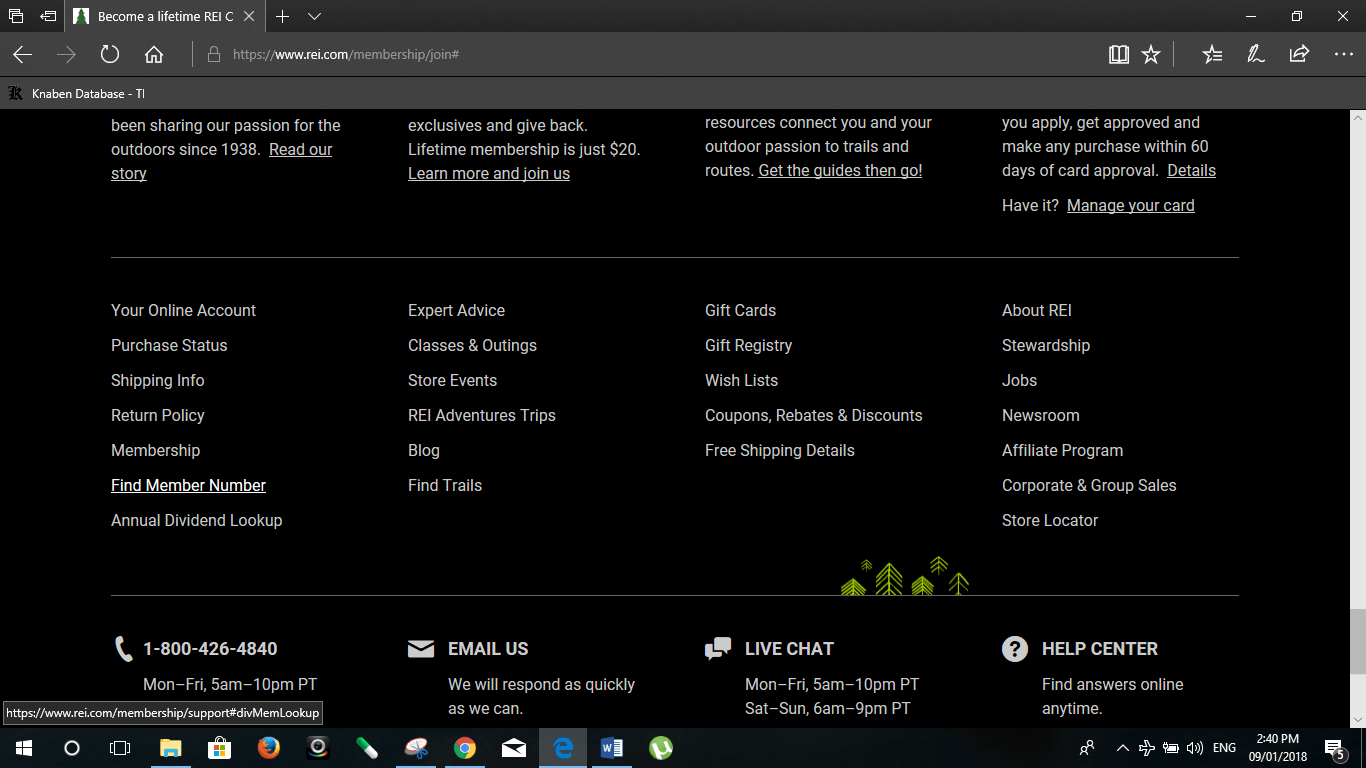
Task: Open Edge settings and more menu
Action: pos(1343,54)
